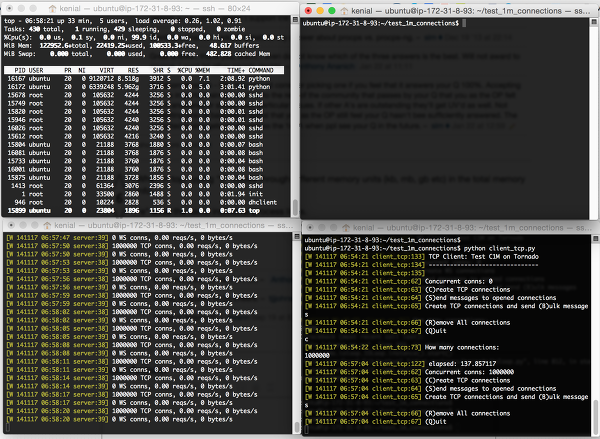Click the 06:58:02 server:38 log line
Viewport: 600px width, 439px height.
pyautogui.click(x=132, y=312)
